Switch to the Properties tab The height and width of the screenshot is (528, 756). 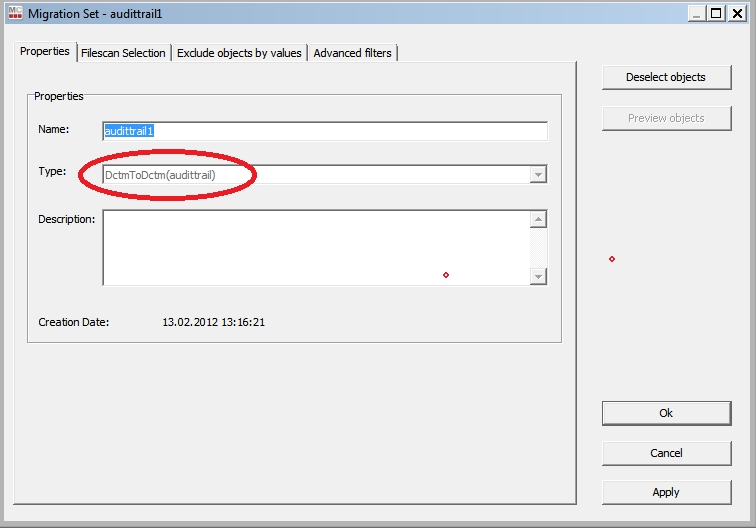point(45,52)
